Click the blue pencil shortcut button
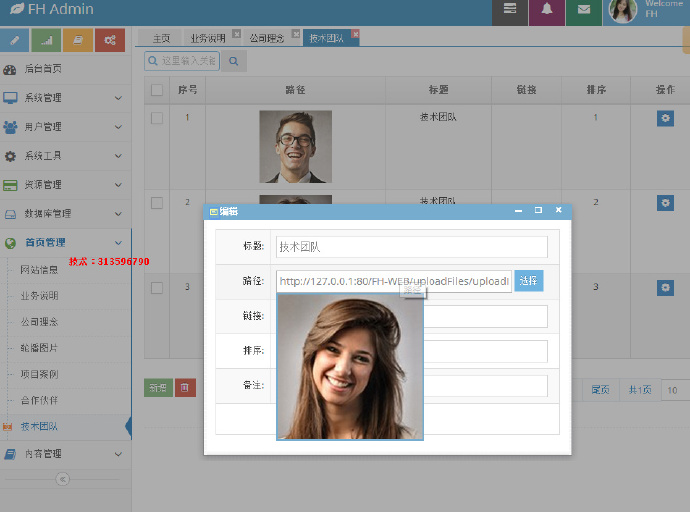The width and height of the screenshot is (690, 512). click(x=15, y=40)
